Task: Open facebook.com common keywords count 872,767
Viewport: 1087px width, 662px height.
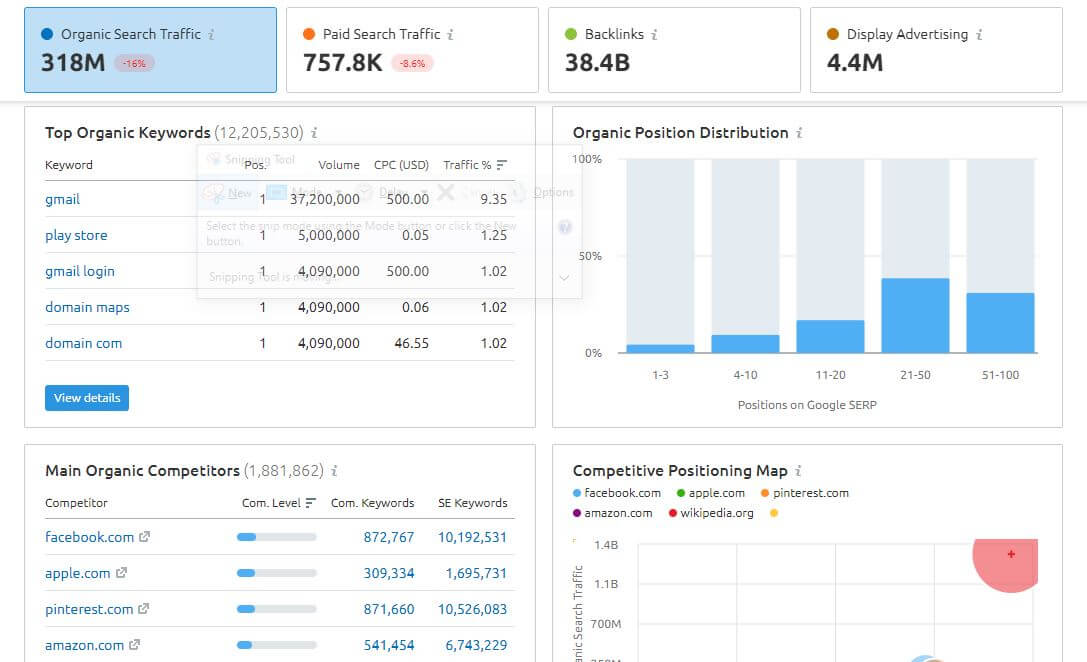Action: (389, 537)
